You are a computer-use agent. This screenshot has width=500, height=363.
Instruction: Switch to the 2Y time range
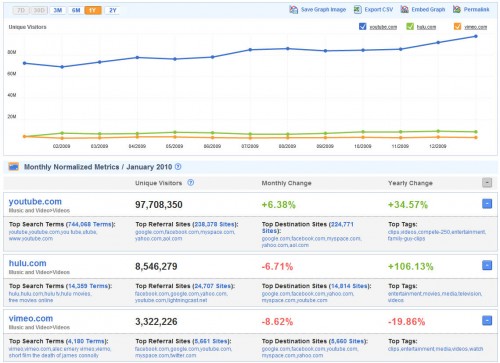coord(113,10)
